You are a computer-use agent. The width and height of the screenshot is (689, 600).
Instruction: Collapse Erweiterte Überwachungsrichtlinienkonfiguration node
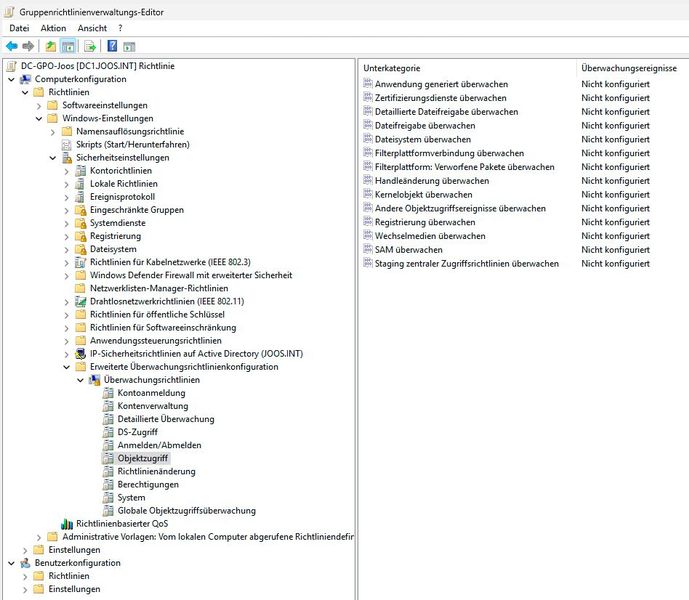click(66, 367)
